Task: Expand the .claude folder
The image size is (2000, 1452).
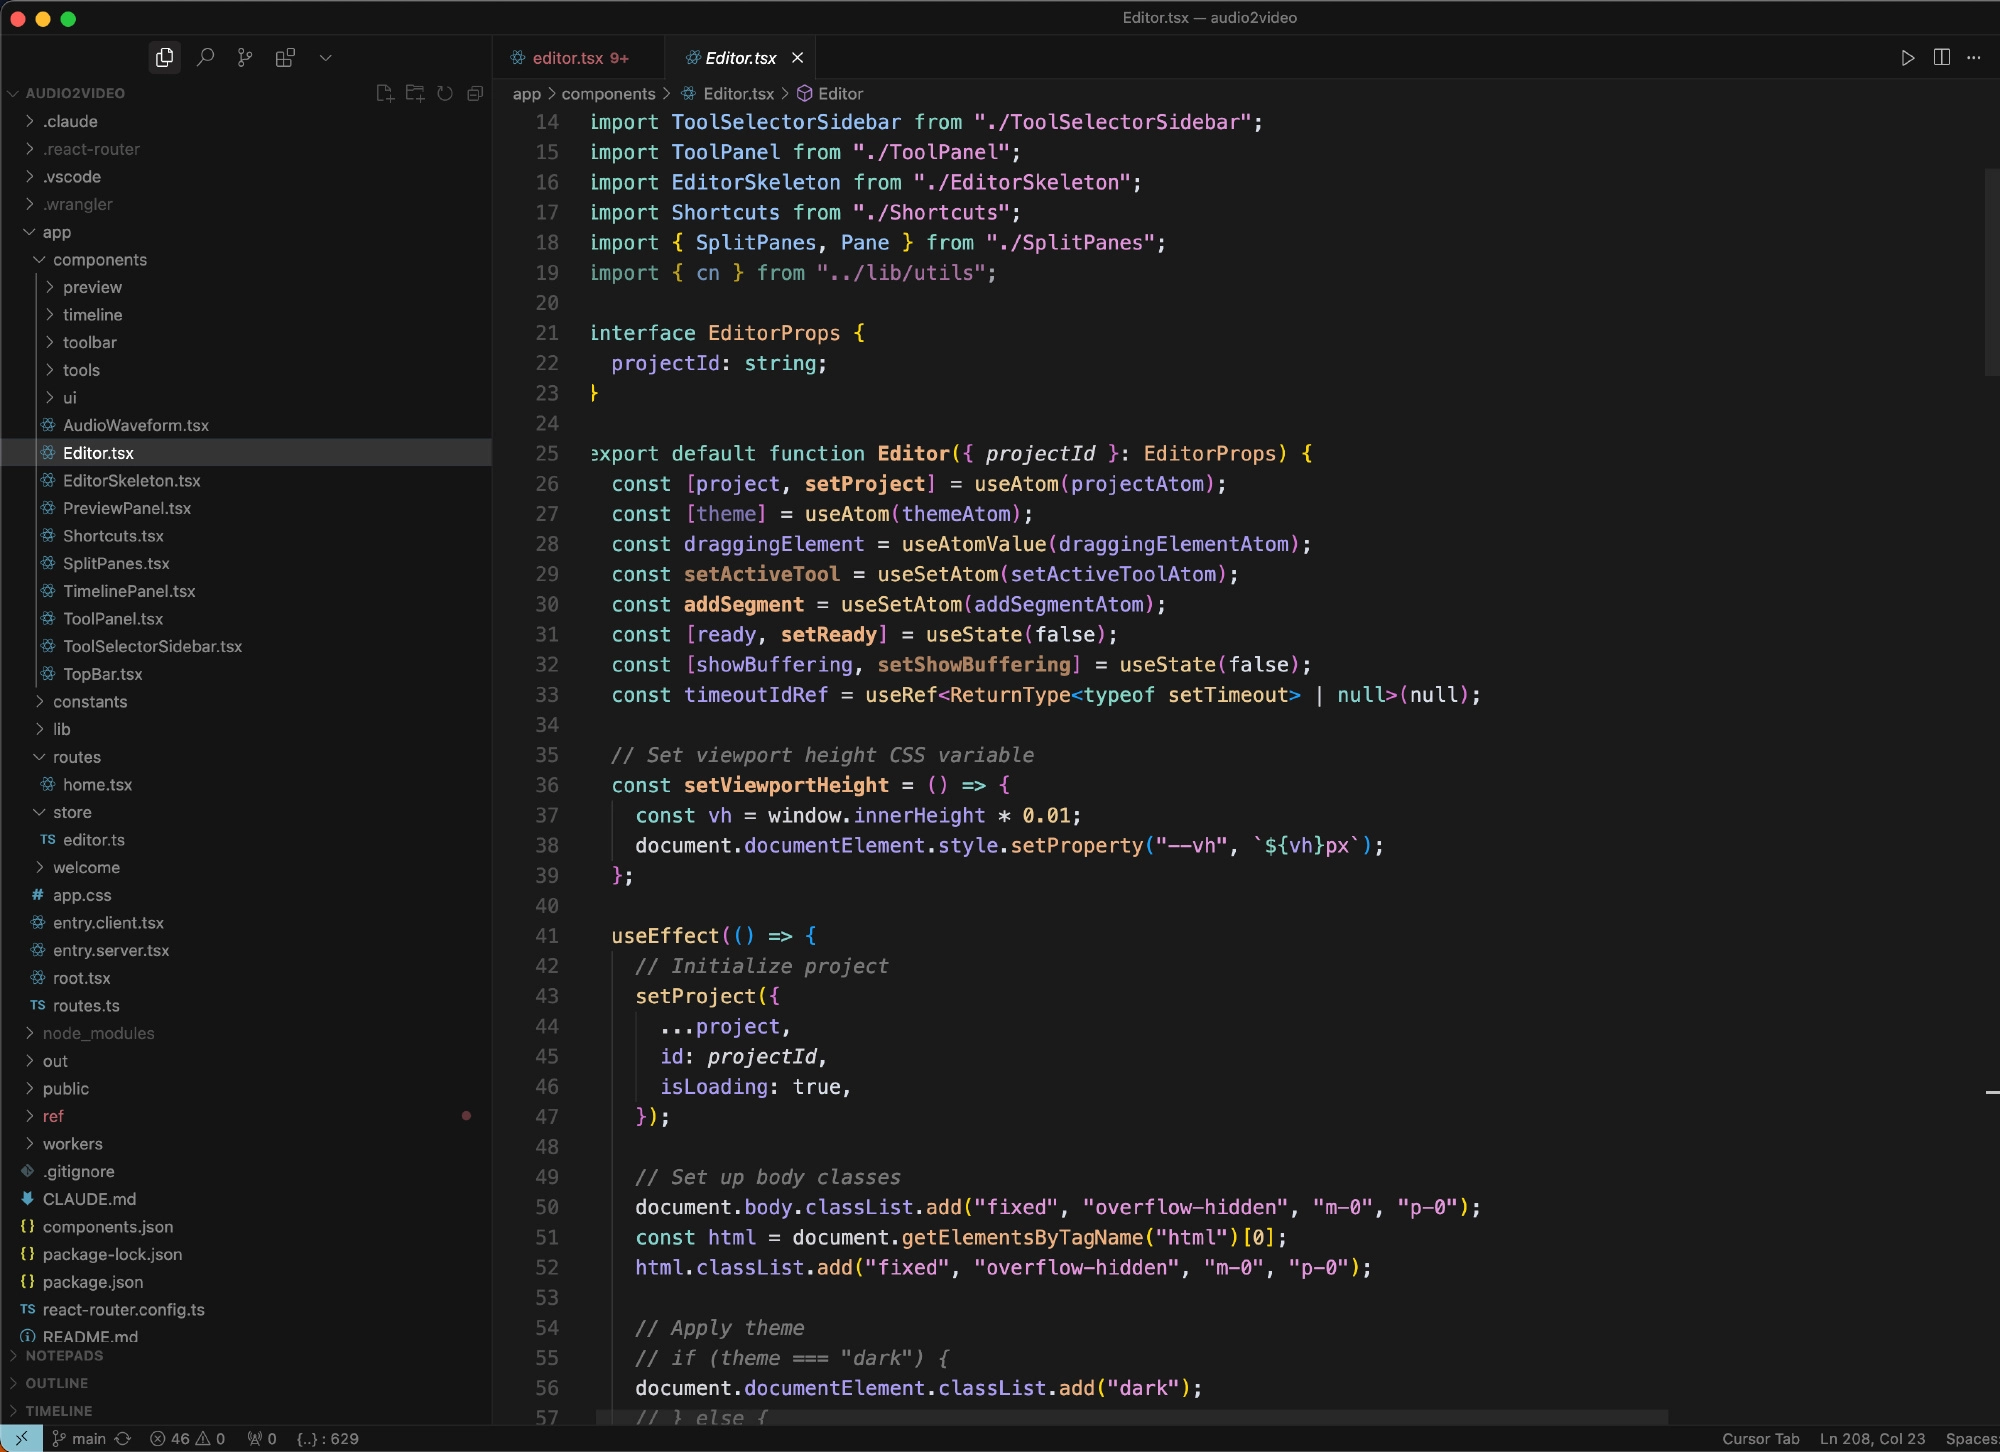Action: [70, 121]
